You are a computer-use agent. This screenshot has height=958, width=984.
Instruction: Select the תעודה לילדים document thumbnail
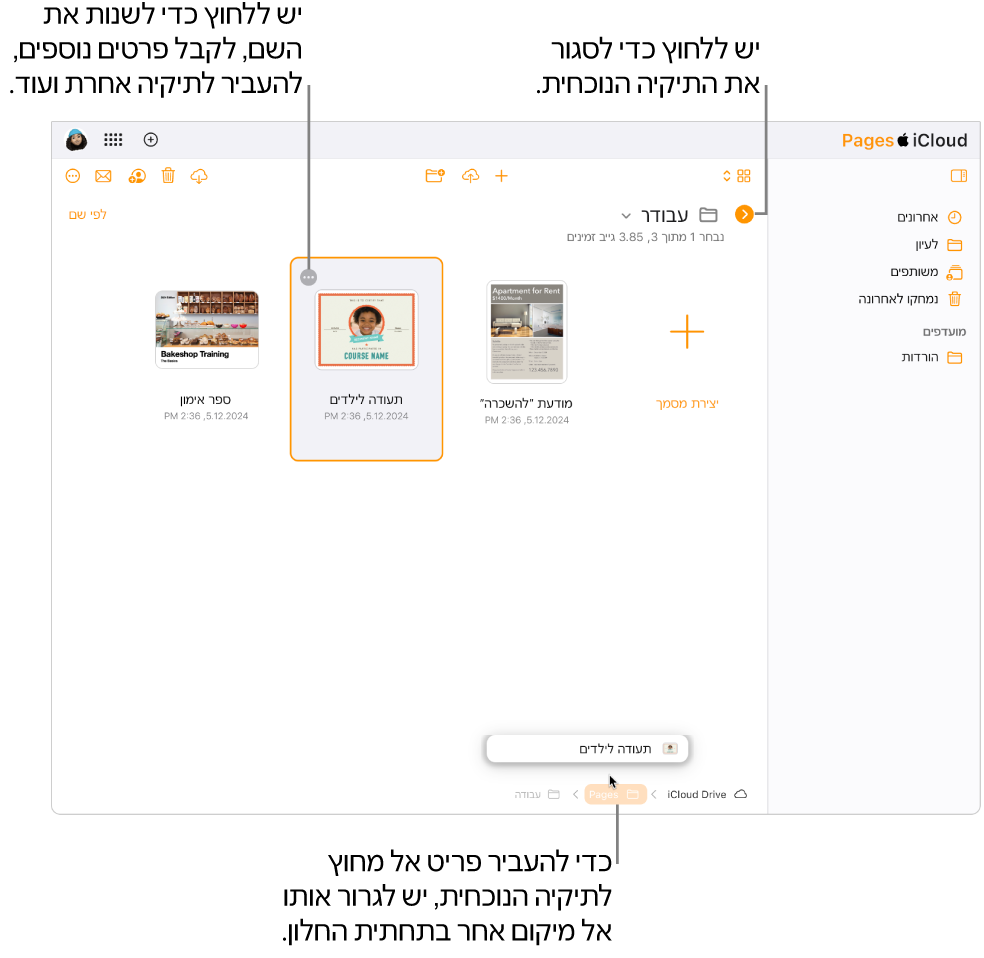click(366, 330)
